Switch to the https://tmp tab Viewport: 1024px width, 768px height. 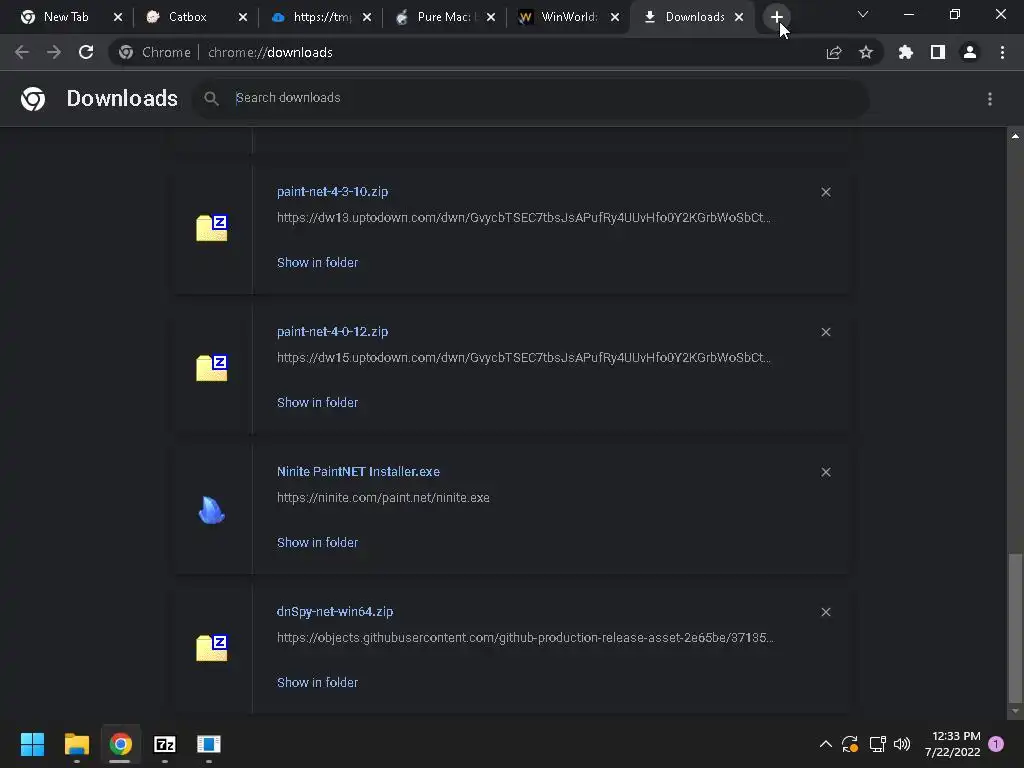[x=322, y=17]
